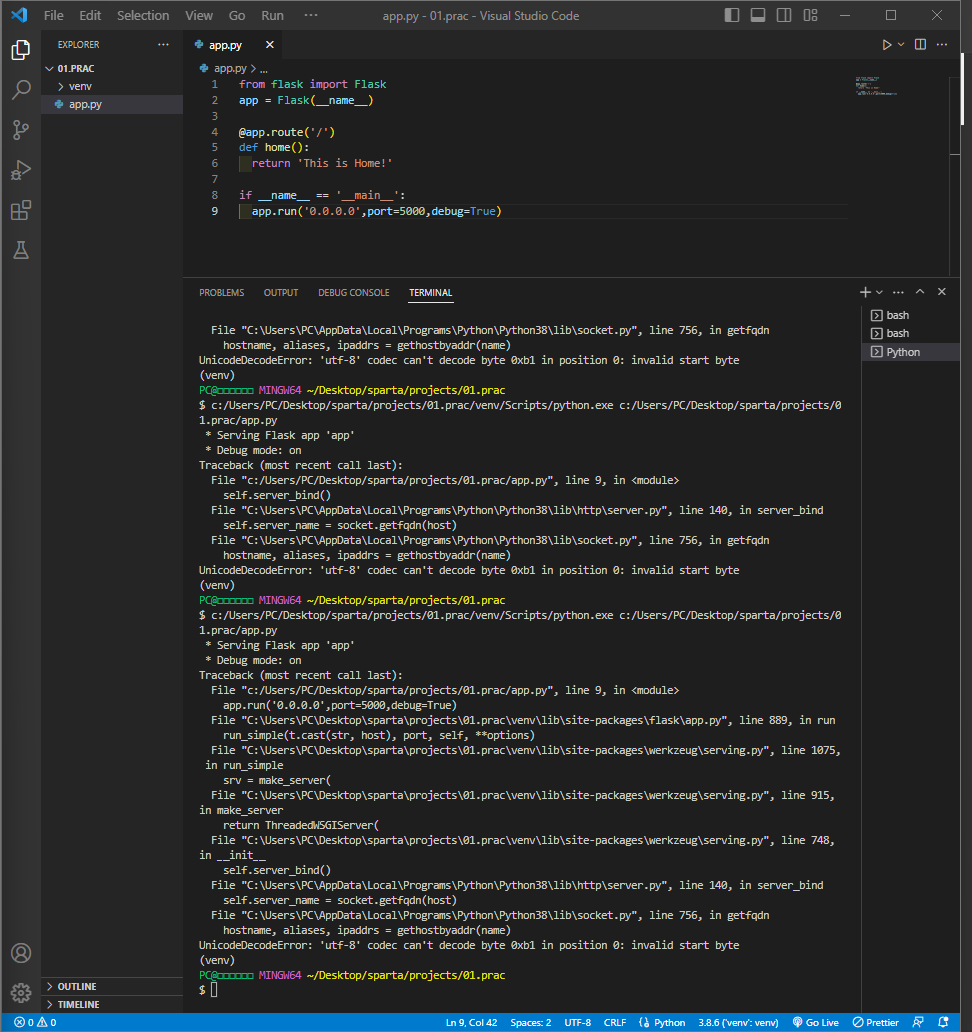972x1032 pixels.
Task: Click the code minimap preview
Action: [x=876, y=86]
